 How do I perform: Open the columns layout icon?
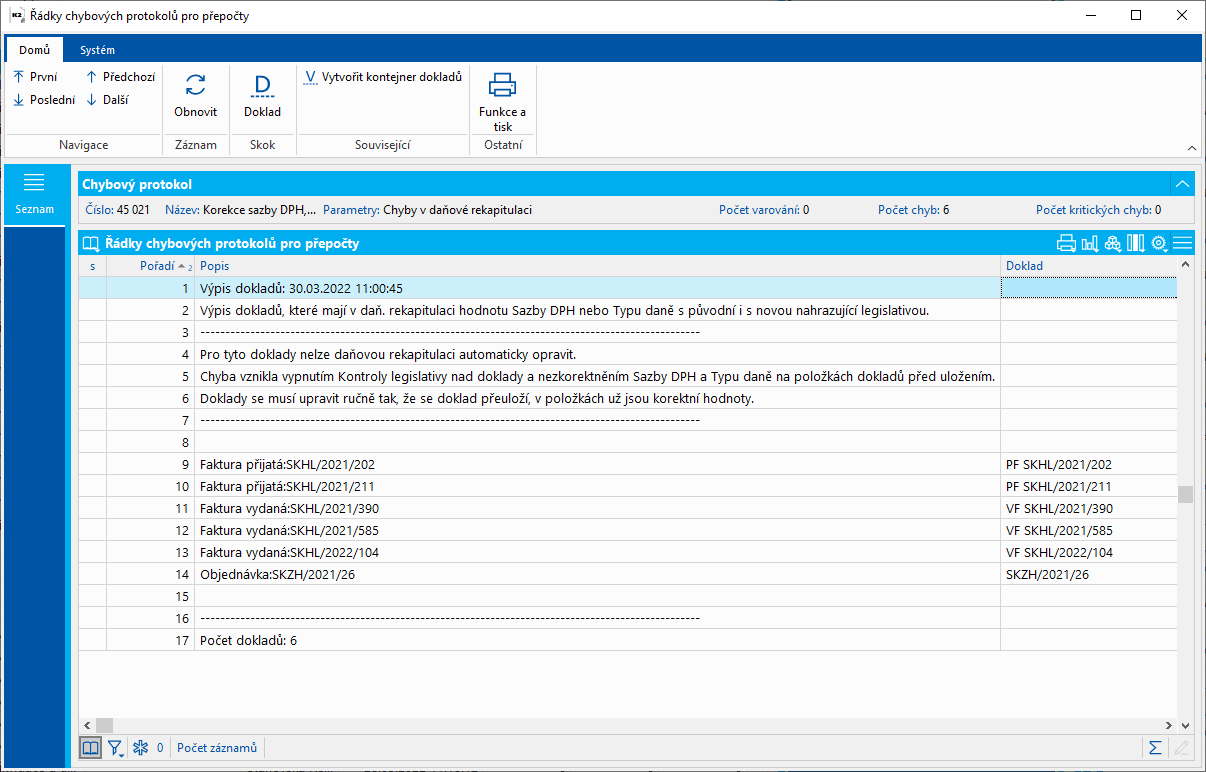pyautogui.click(x=1135, y=243)
